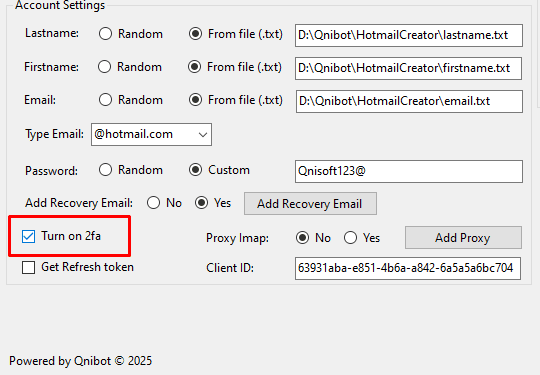Select No for Add Recovery Email
The width and height of the screenshot is (540, 375).
(164, 203)
